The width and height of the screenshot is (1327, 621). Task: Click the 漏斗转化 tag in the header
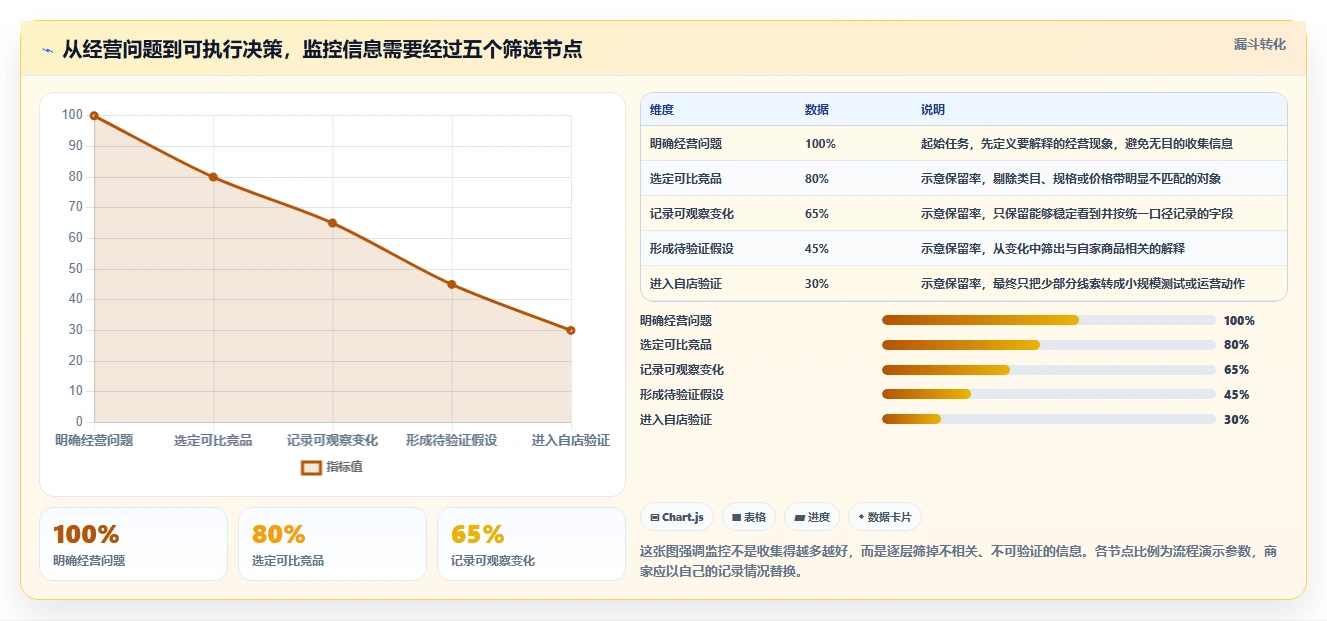pos(1259,44)
